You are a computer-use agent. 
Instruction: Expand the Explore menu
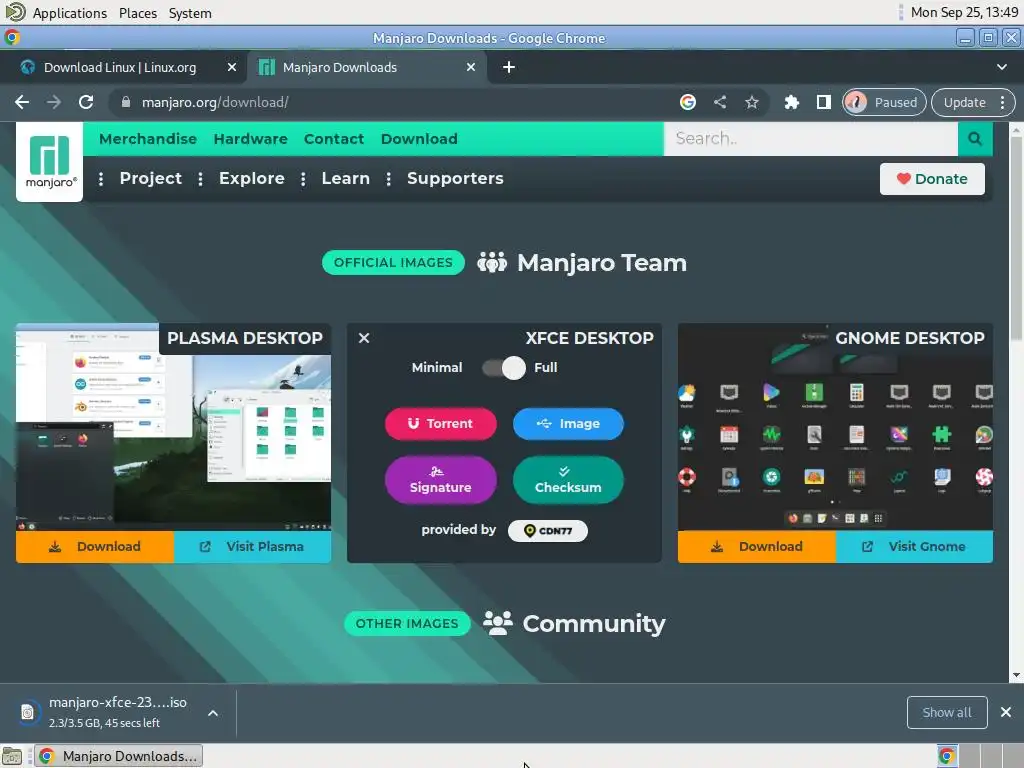pos(251,178)
